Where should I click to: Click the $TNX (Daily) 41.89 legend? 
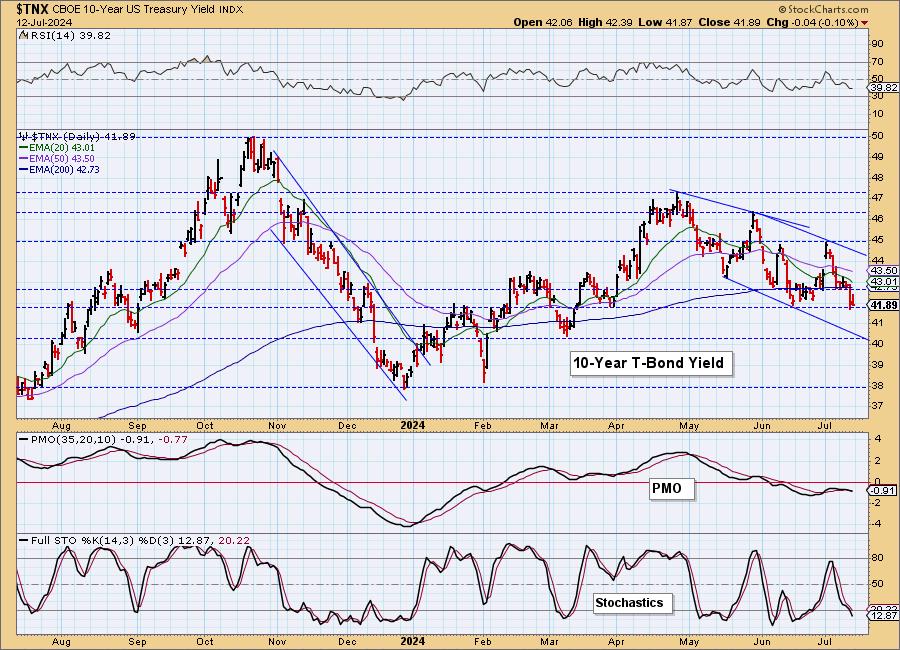click(83, 137)
